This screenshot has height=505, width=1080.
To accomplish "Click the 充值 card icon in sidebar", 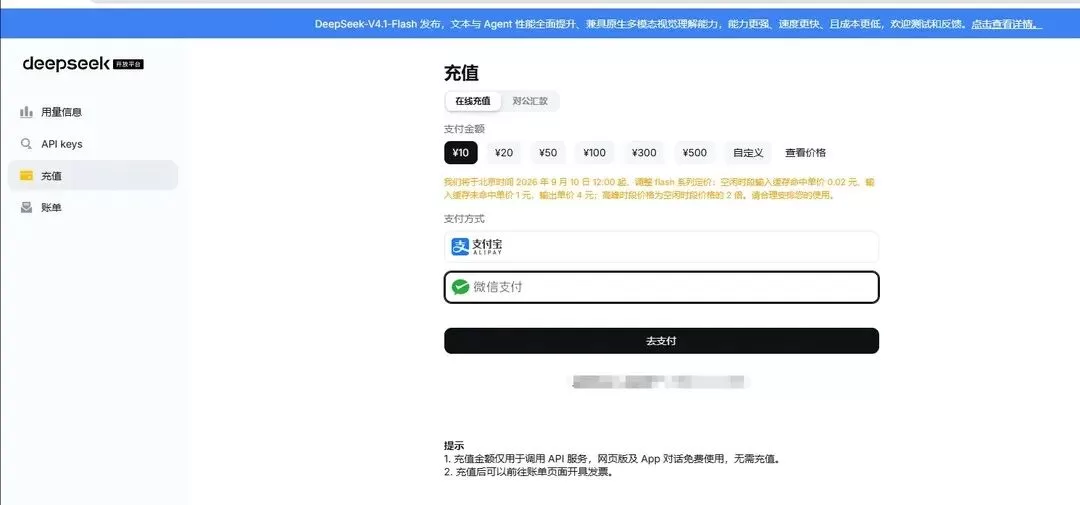I will (27, 176).
